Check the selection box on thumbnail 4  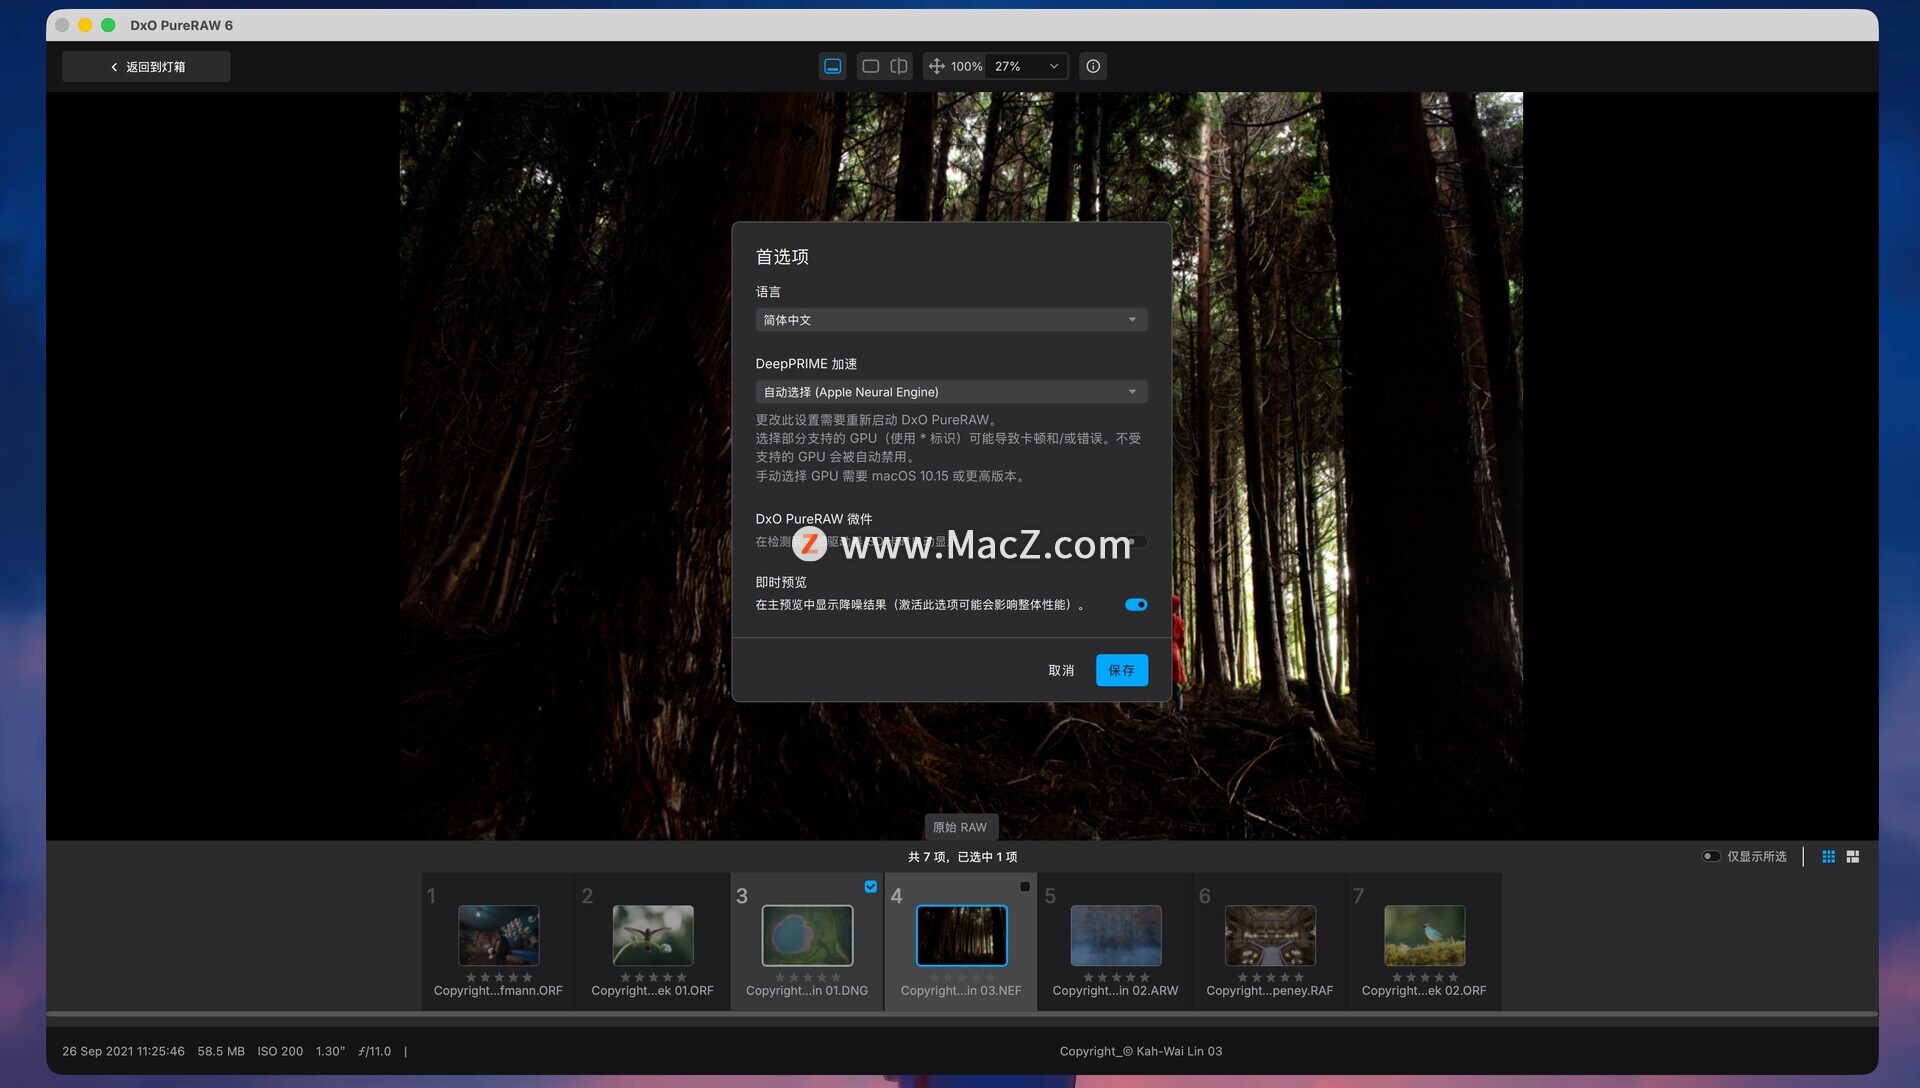tap(1024, 887)
